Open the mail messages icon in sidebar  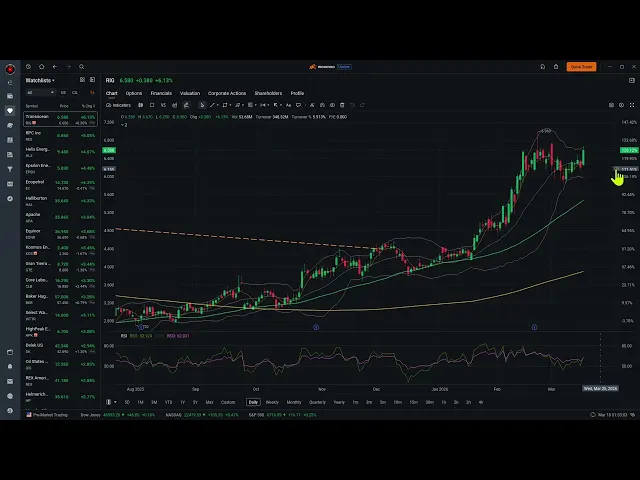point(10,381)
